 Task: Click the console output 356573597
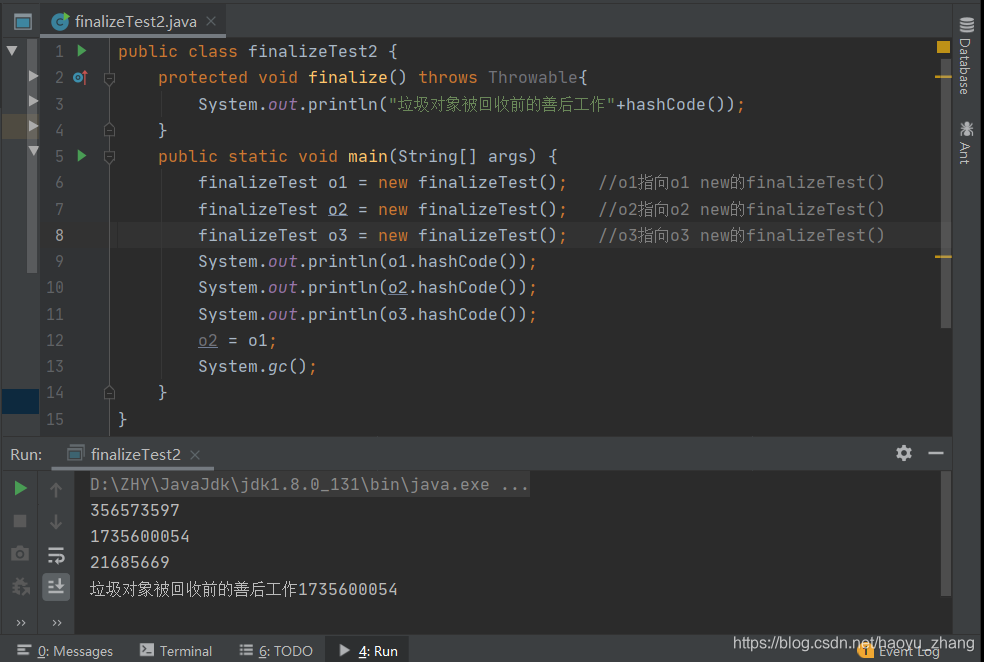tap(135, 510)
